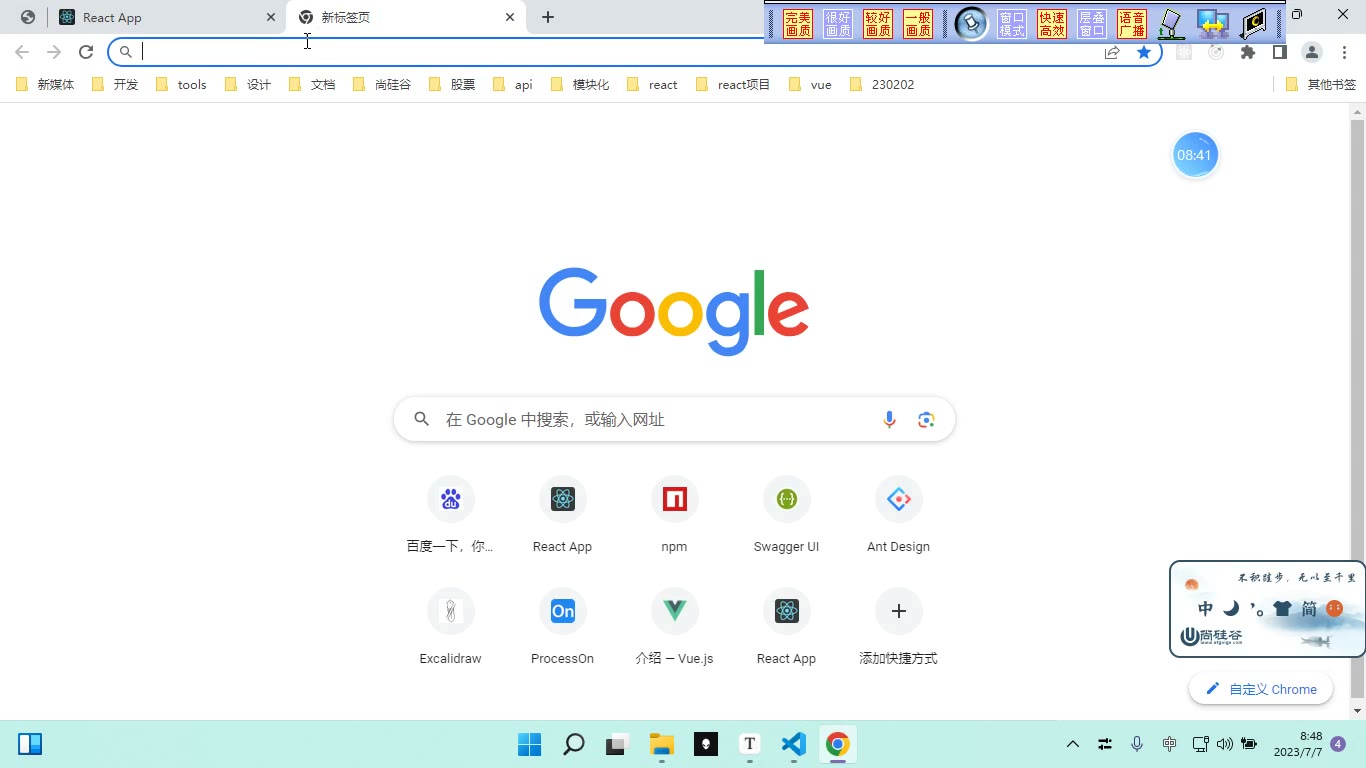Select 一般画质 quality in recording toolbar
Screen dimensions: 1366x768
pyautogui.click(x=918, y=24)
